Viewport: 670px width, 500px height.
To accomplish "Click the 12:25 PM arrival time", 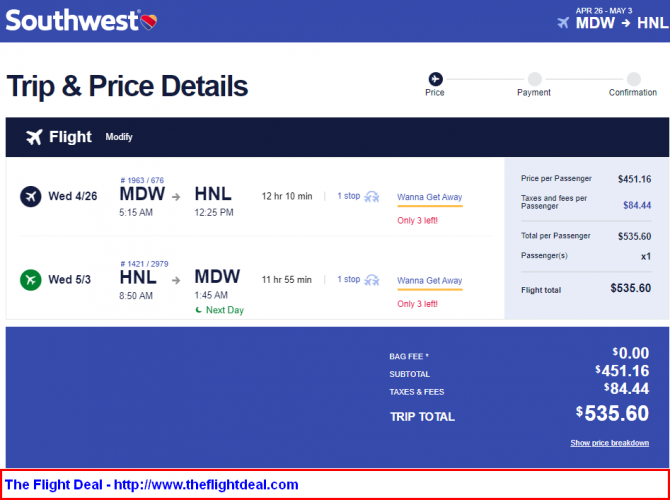I will coord(214,212).
